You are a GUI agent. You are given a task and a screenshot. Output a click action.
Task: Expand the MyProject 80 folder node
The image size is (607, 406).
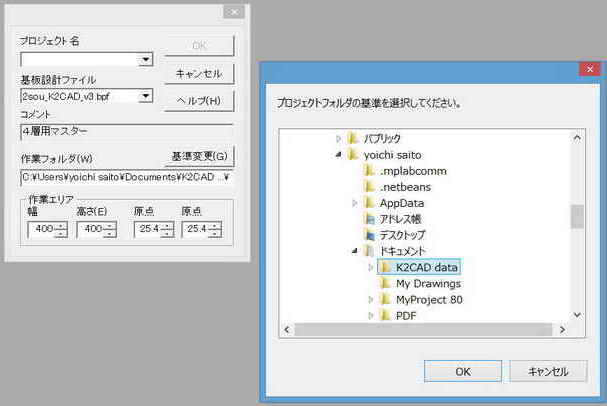pyautogui.click(x=370, y=299)
